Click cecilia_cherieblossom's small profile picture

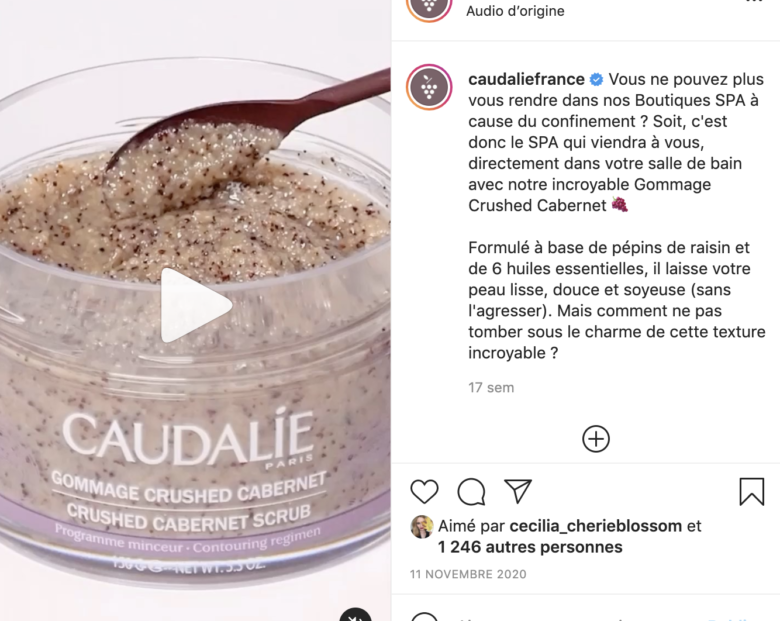422,526
